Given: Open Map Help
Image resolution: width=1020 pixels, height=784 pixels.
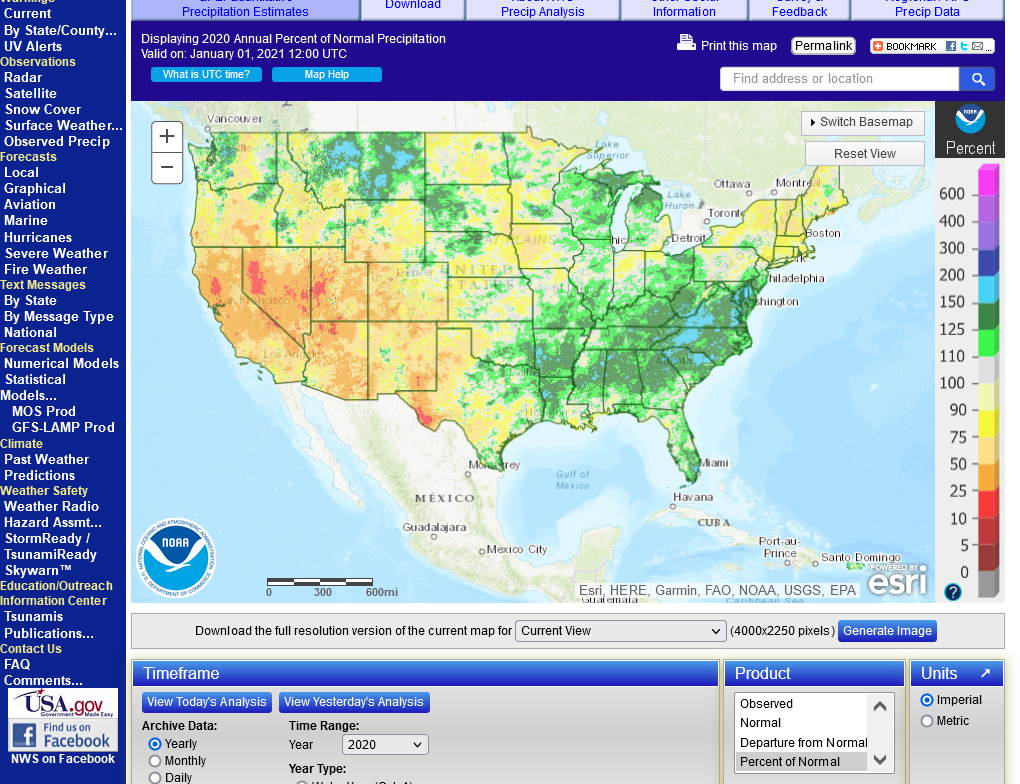Looking at the screenshot, I should (x=327, y=74).
